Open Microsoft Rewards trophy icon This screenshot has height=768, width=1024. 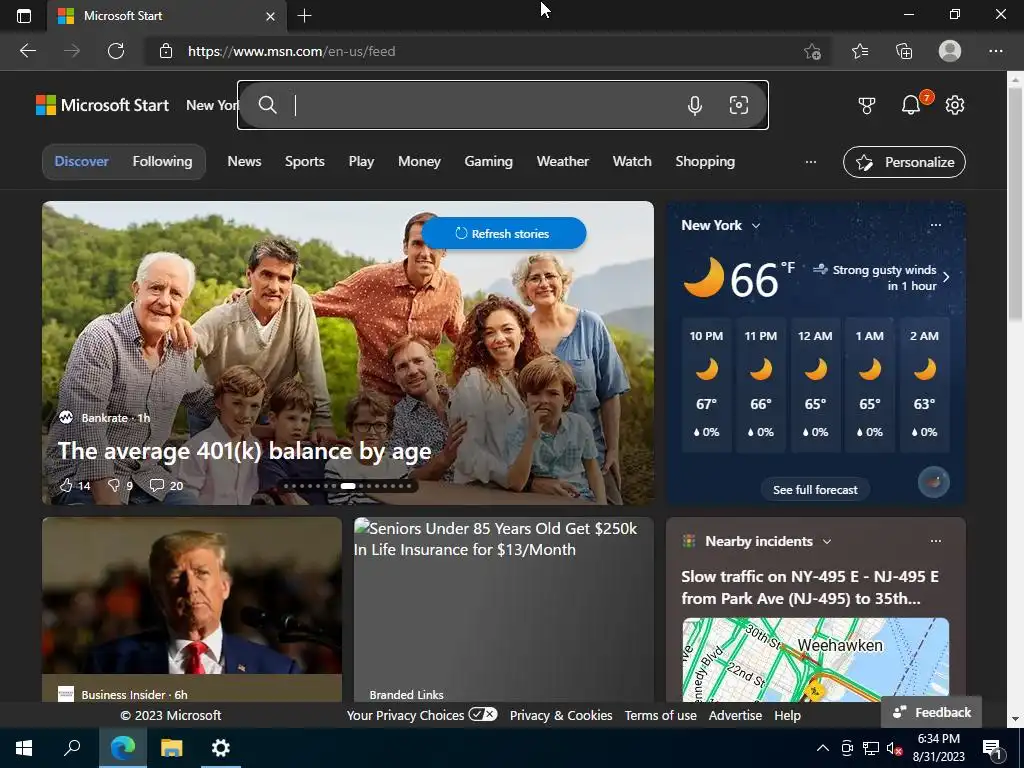pyautogui.click(x=867, y=105)
